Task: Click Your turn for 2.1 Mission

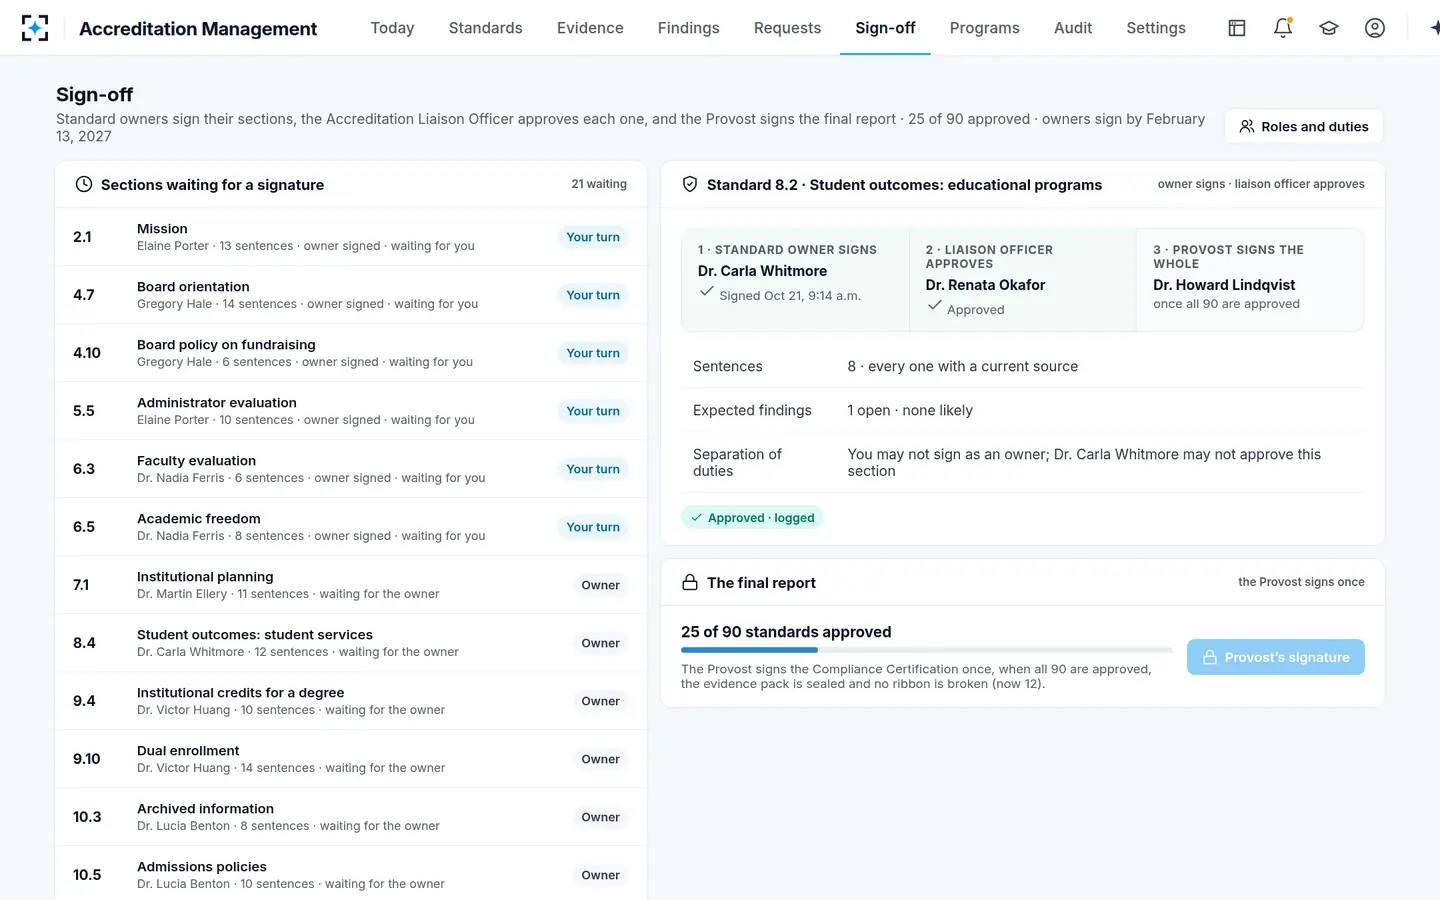Action: pyautogui.click(x=593, y=237)
